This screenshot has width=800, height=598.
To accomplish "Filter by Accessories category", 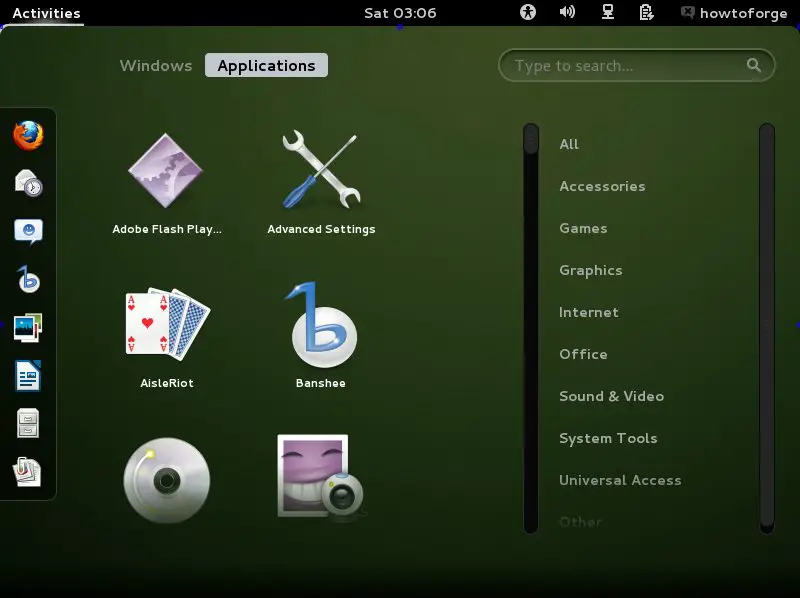I will pyautogui.click(x=602, y=186).
